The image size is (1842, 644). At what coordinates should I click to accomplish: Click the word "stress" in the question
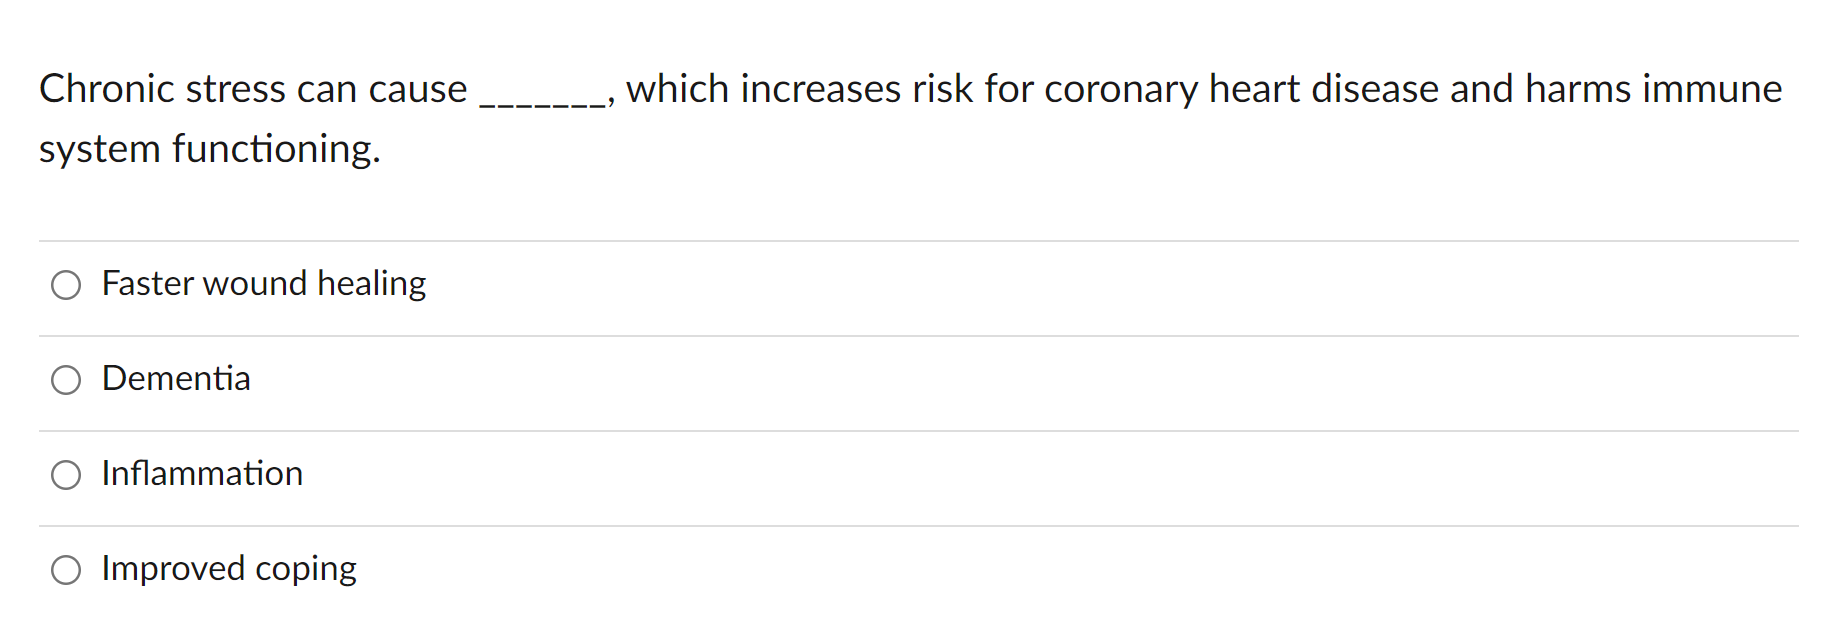coord(236,89)
